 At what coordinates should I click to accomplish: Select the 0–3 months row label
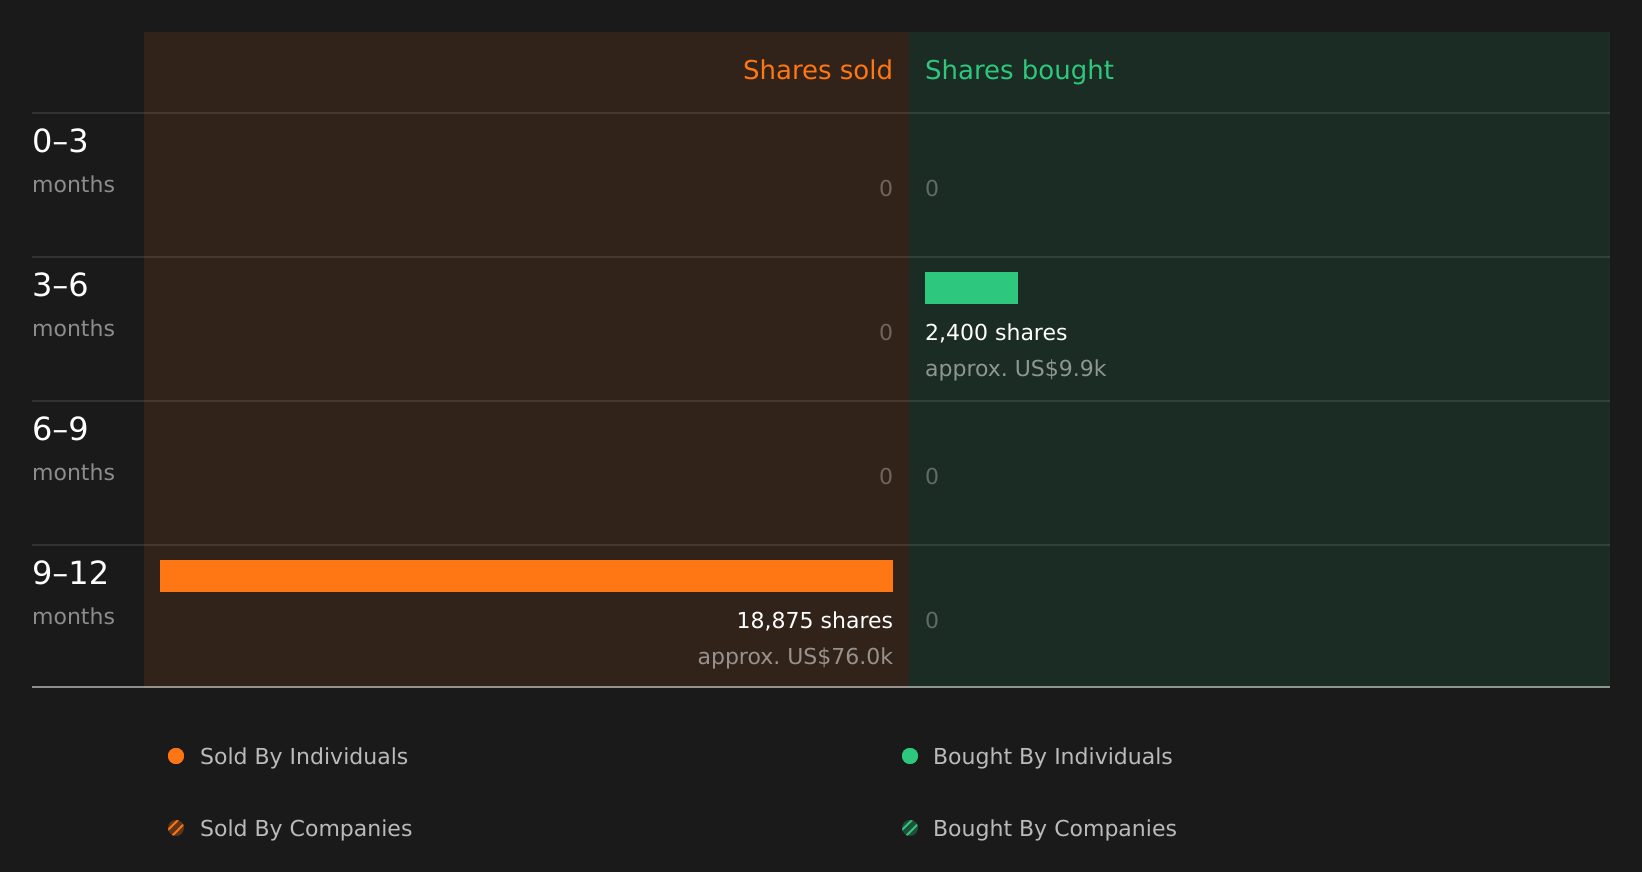73,161
